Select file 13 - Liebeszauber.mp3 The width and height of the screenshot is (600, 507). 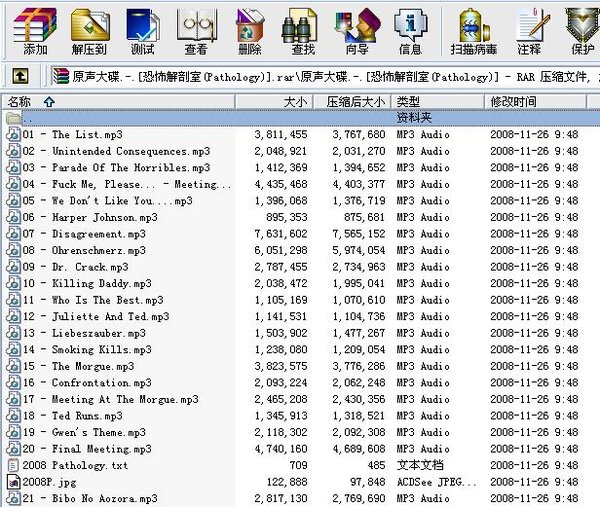click(84, 333)
